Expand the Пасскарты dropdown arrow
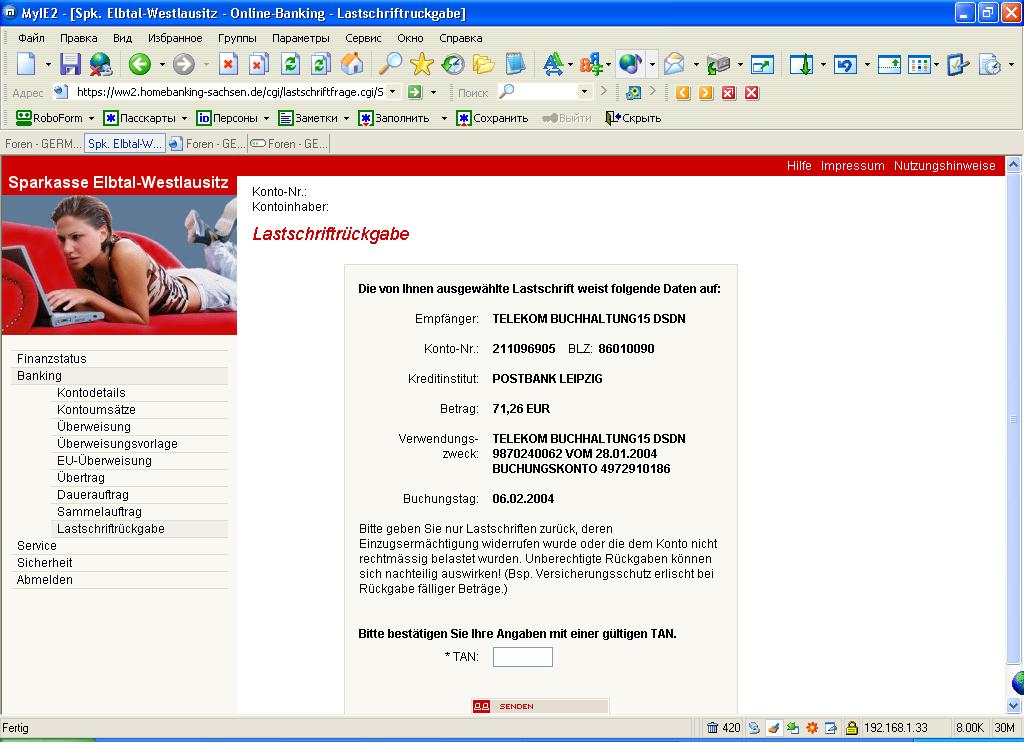The image size is (1024, 744). [x=184, y=118]
